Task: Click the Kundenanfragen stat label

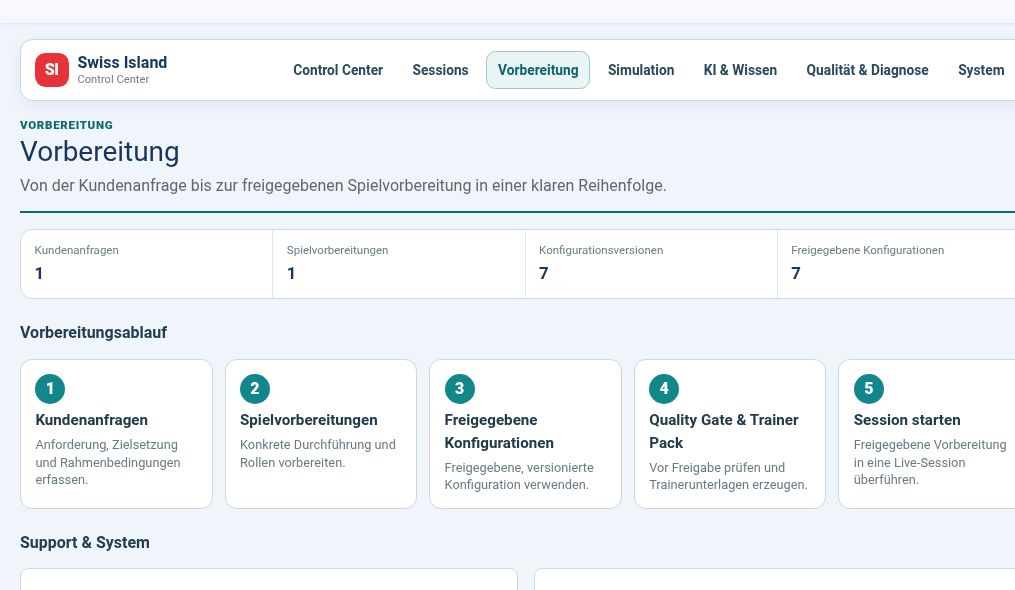Action: tap(76, 250)
